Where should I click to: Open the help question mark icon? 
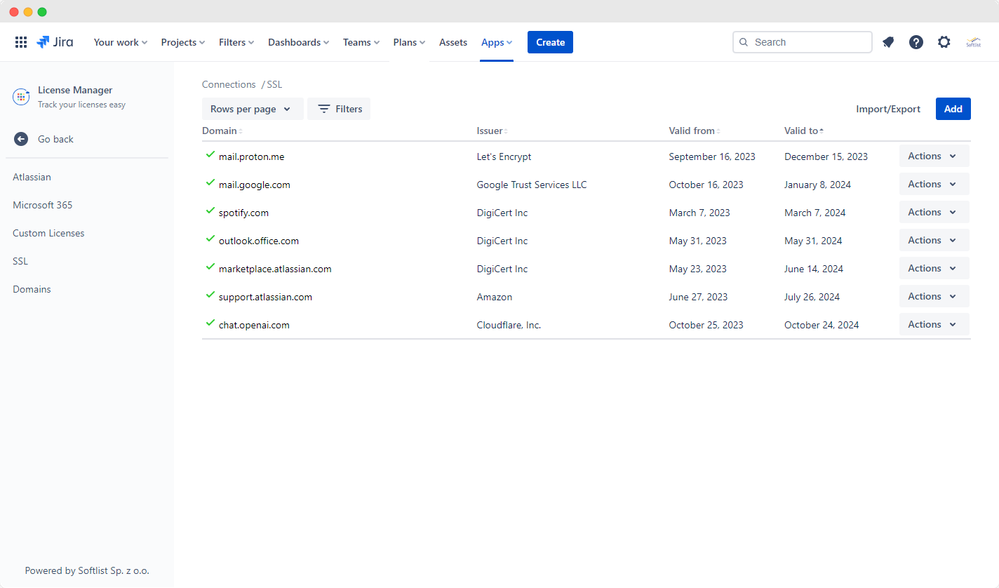tap(916, 42)
